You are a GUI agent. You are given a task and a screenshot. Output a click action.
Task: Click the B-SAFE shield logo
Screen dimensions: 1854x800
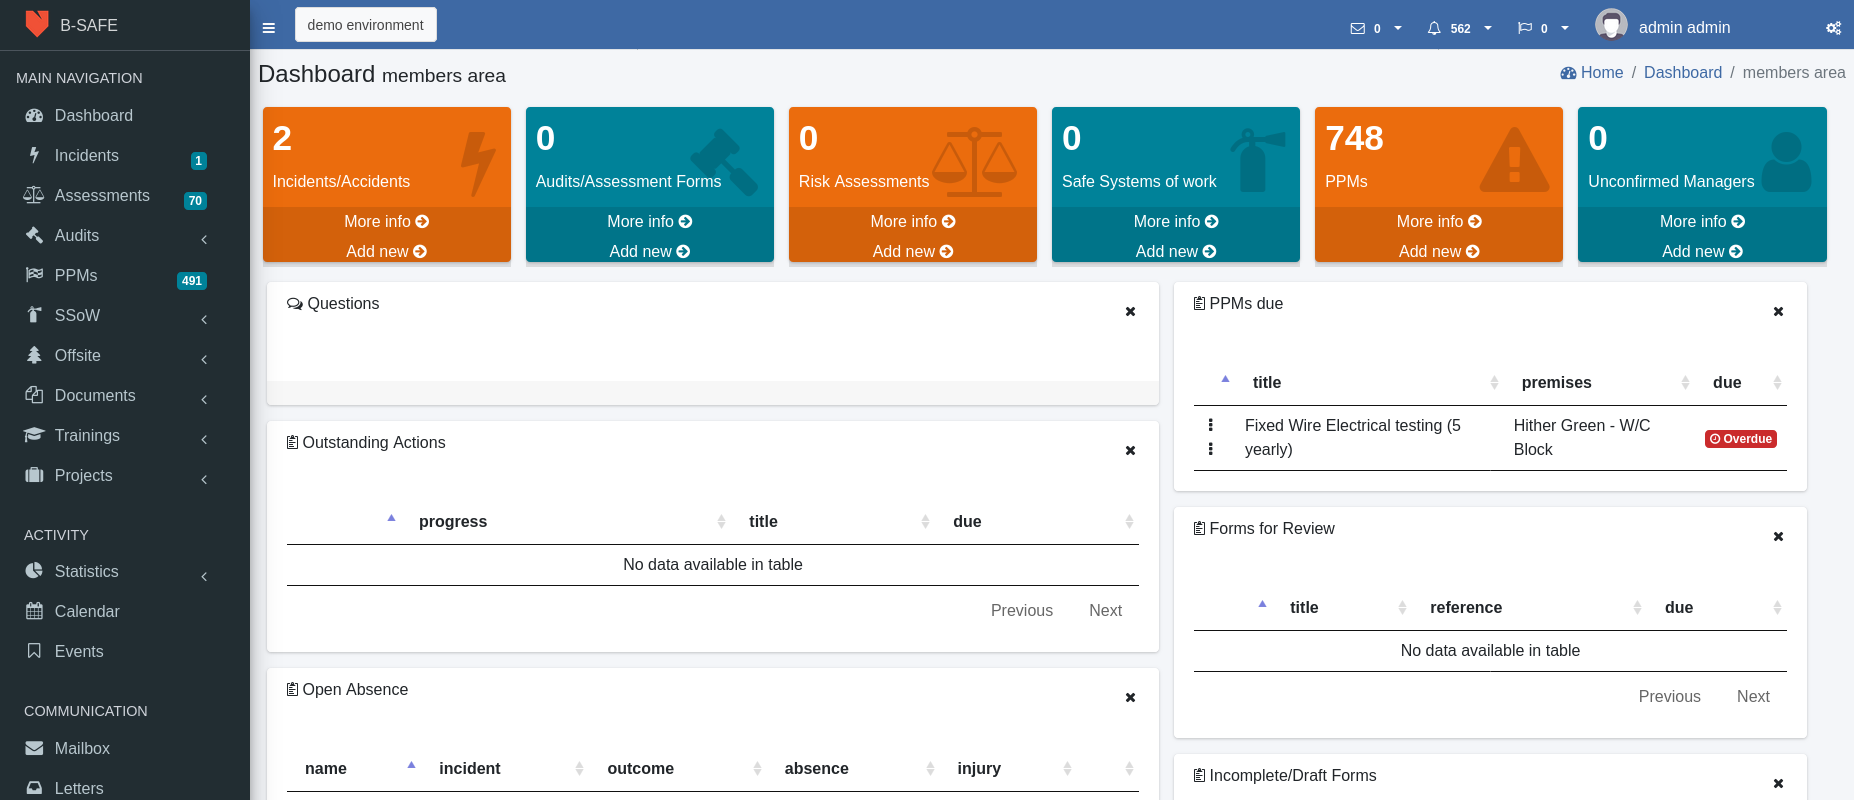(37, 24)
